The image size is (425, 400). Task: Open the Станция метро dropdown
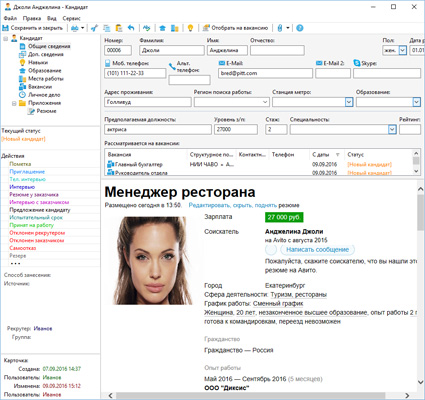[349, 102]
